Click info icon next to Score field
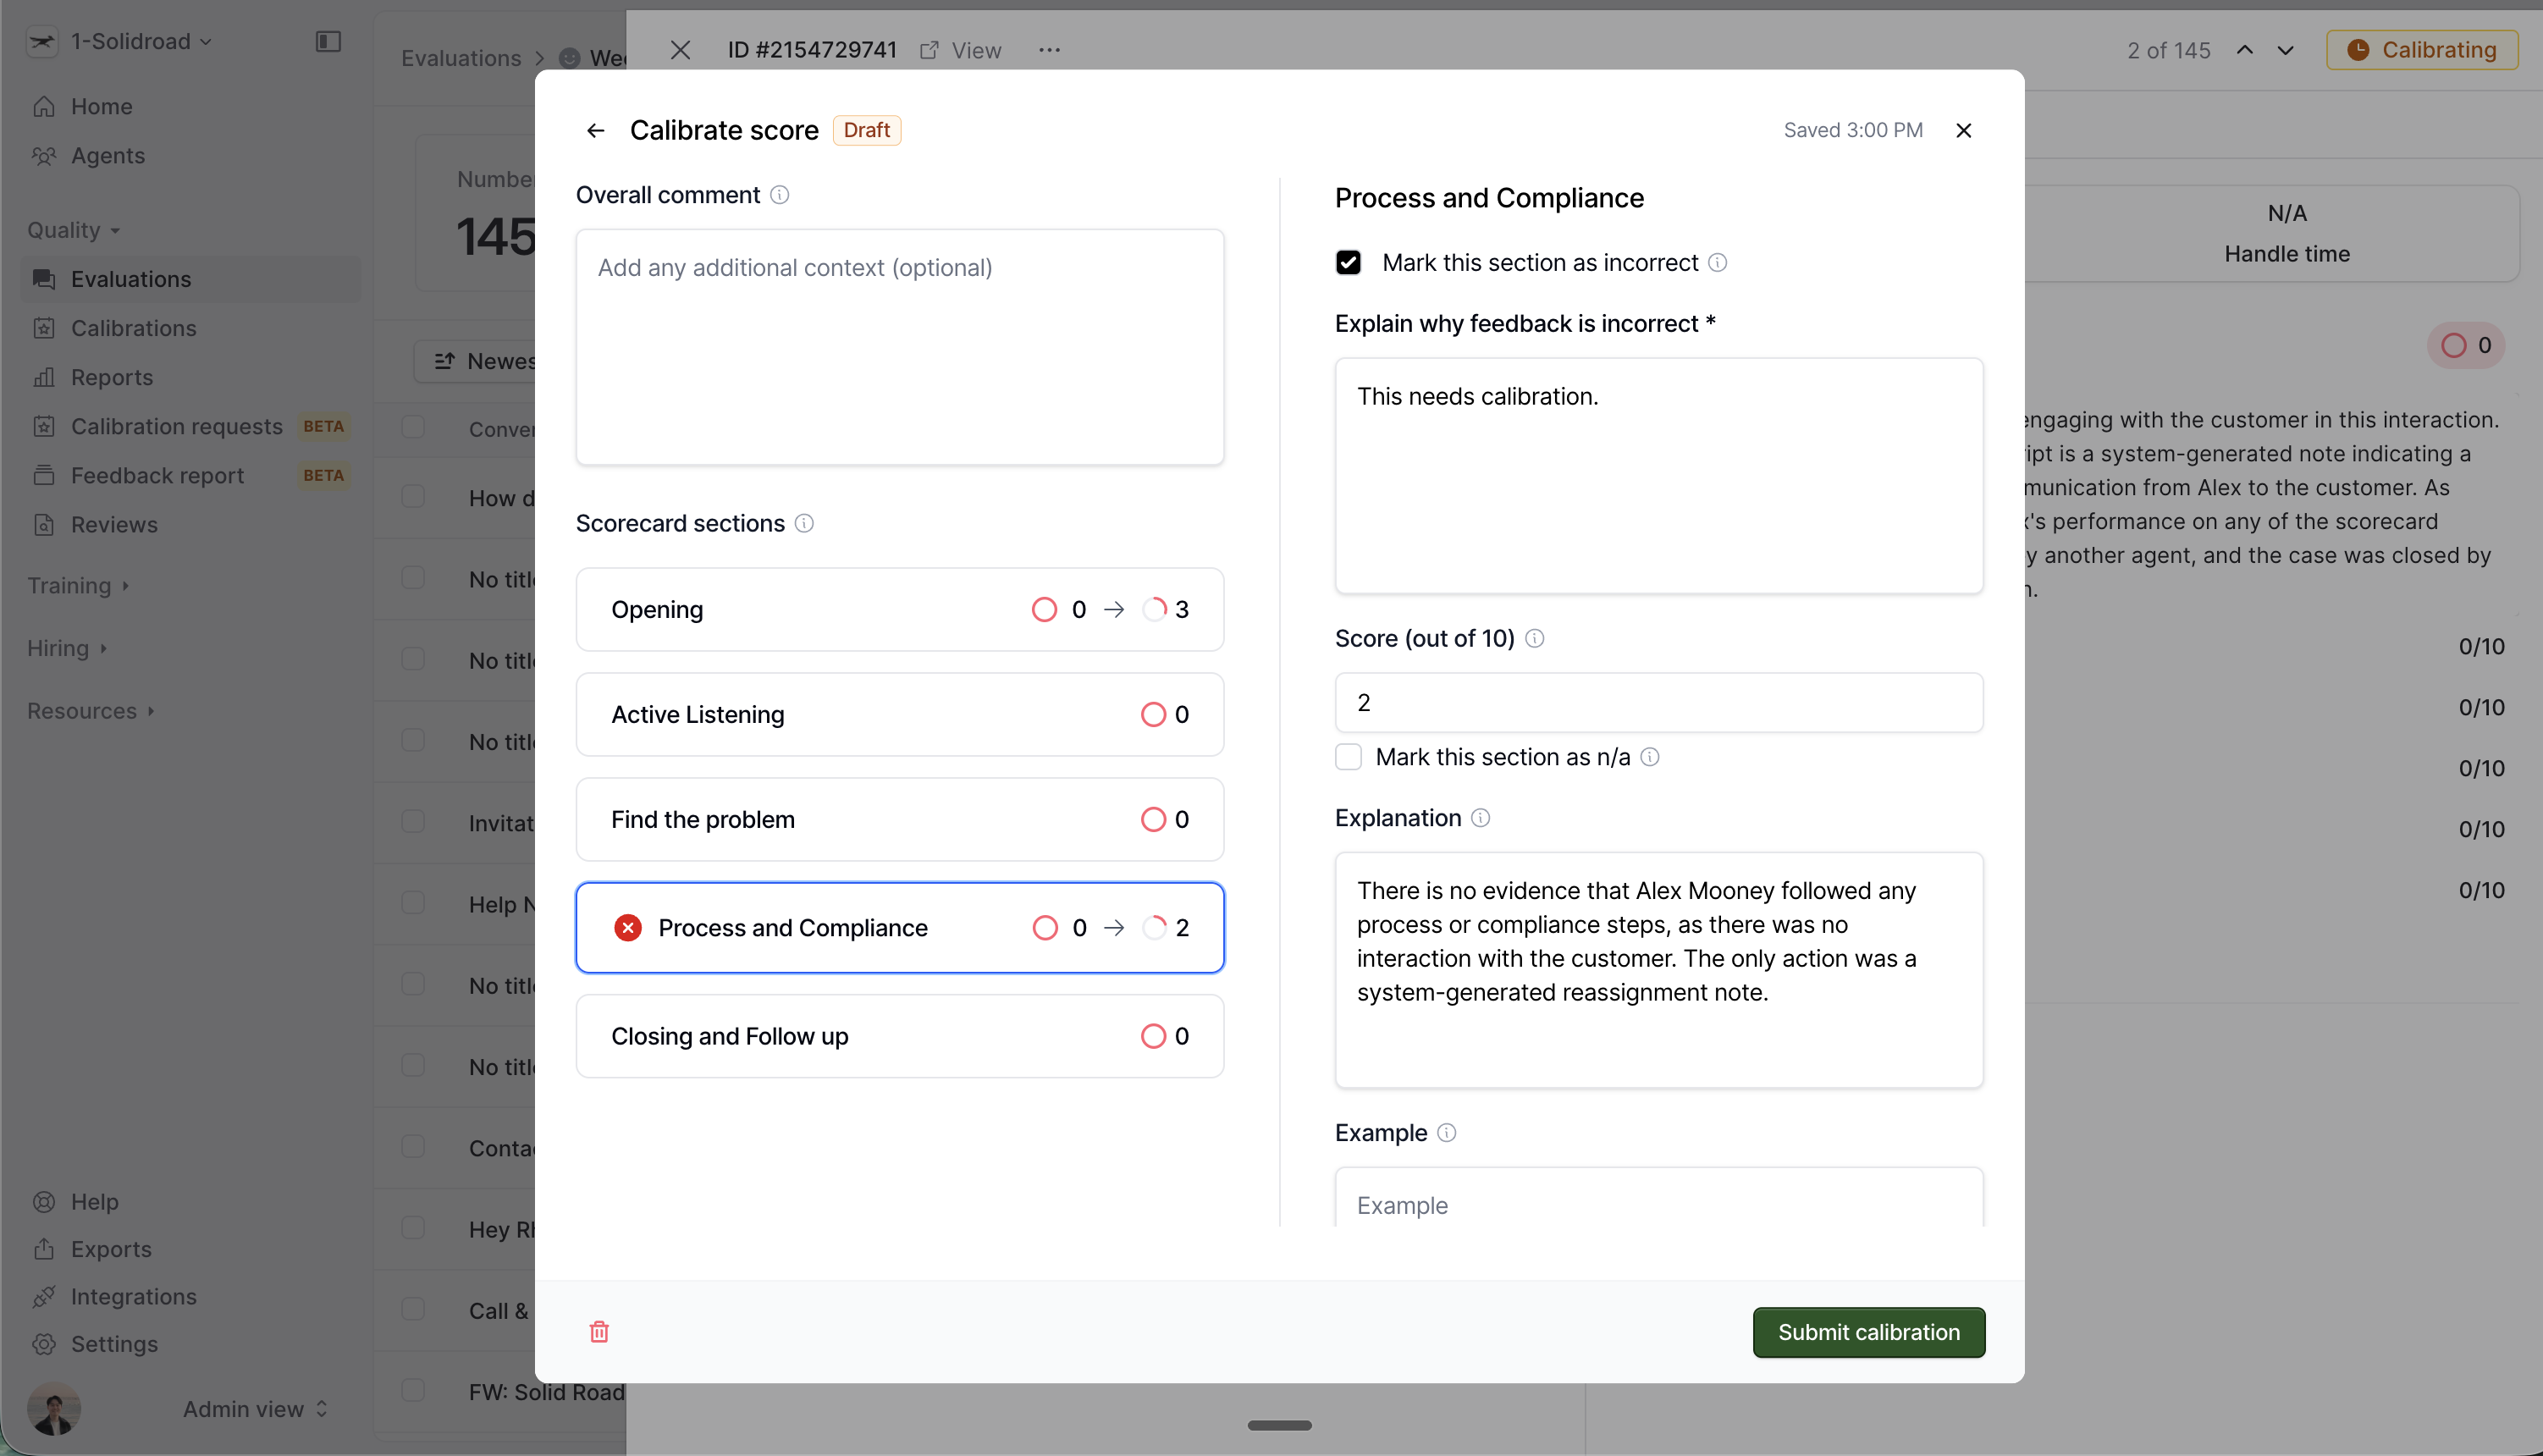2543x1456 pixels. 1535,638
